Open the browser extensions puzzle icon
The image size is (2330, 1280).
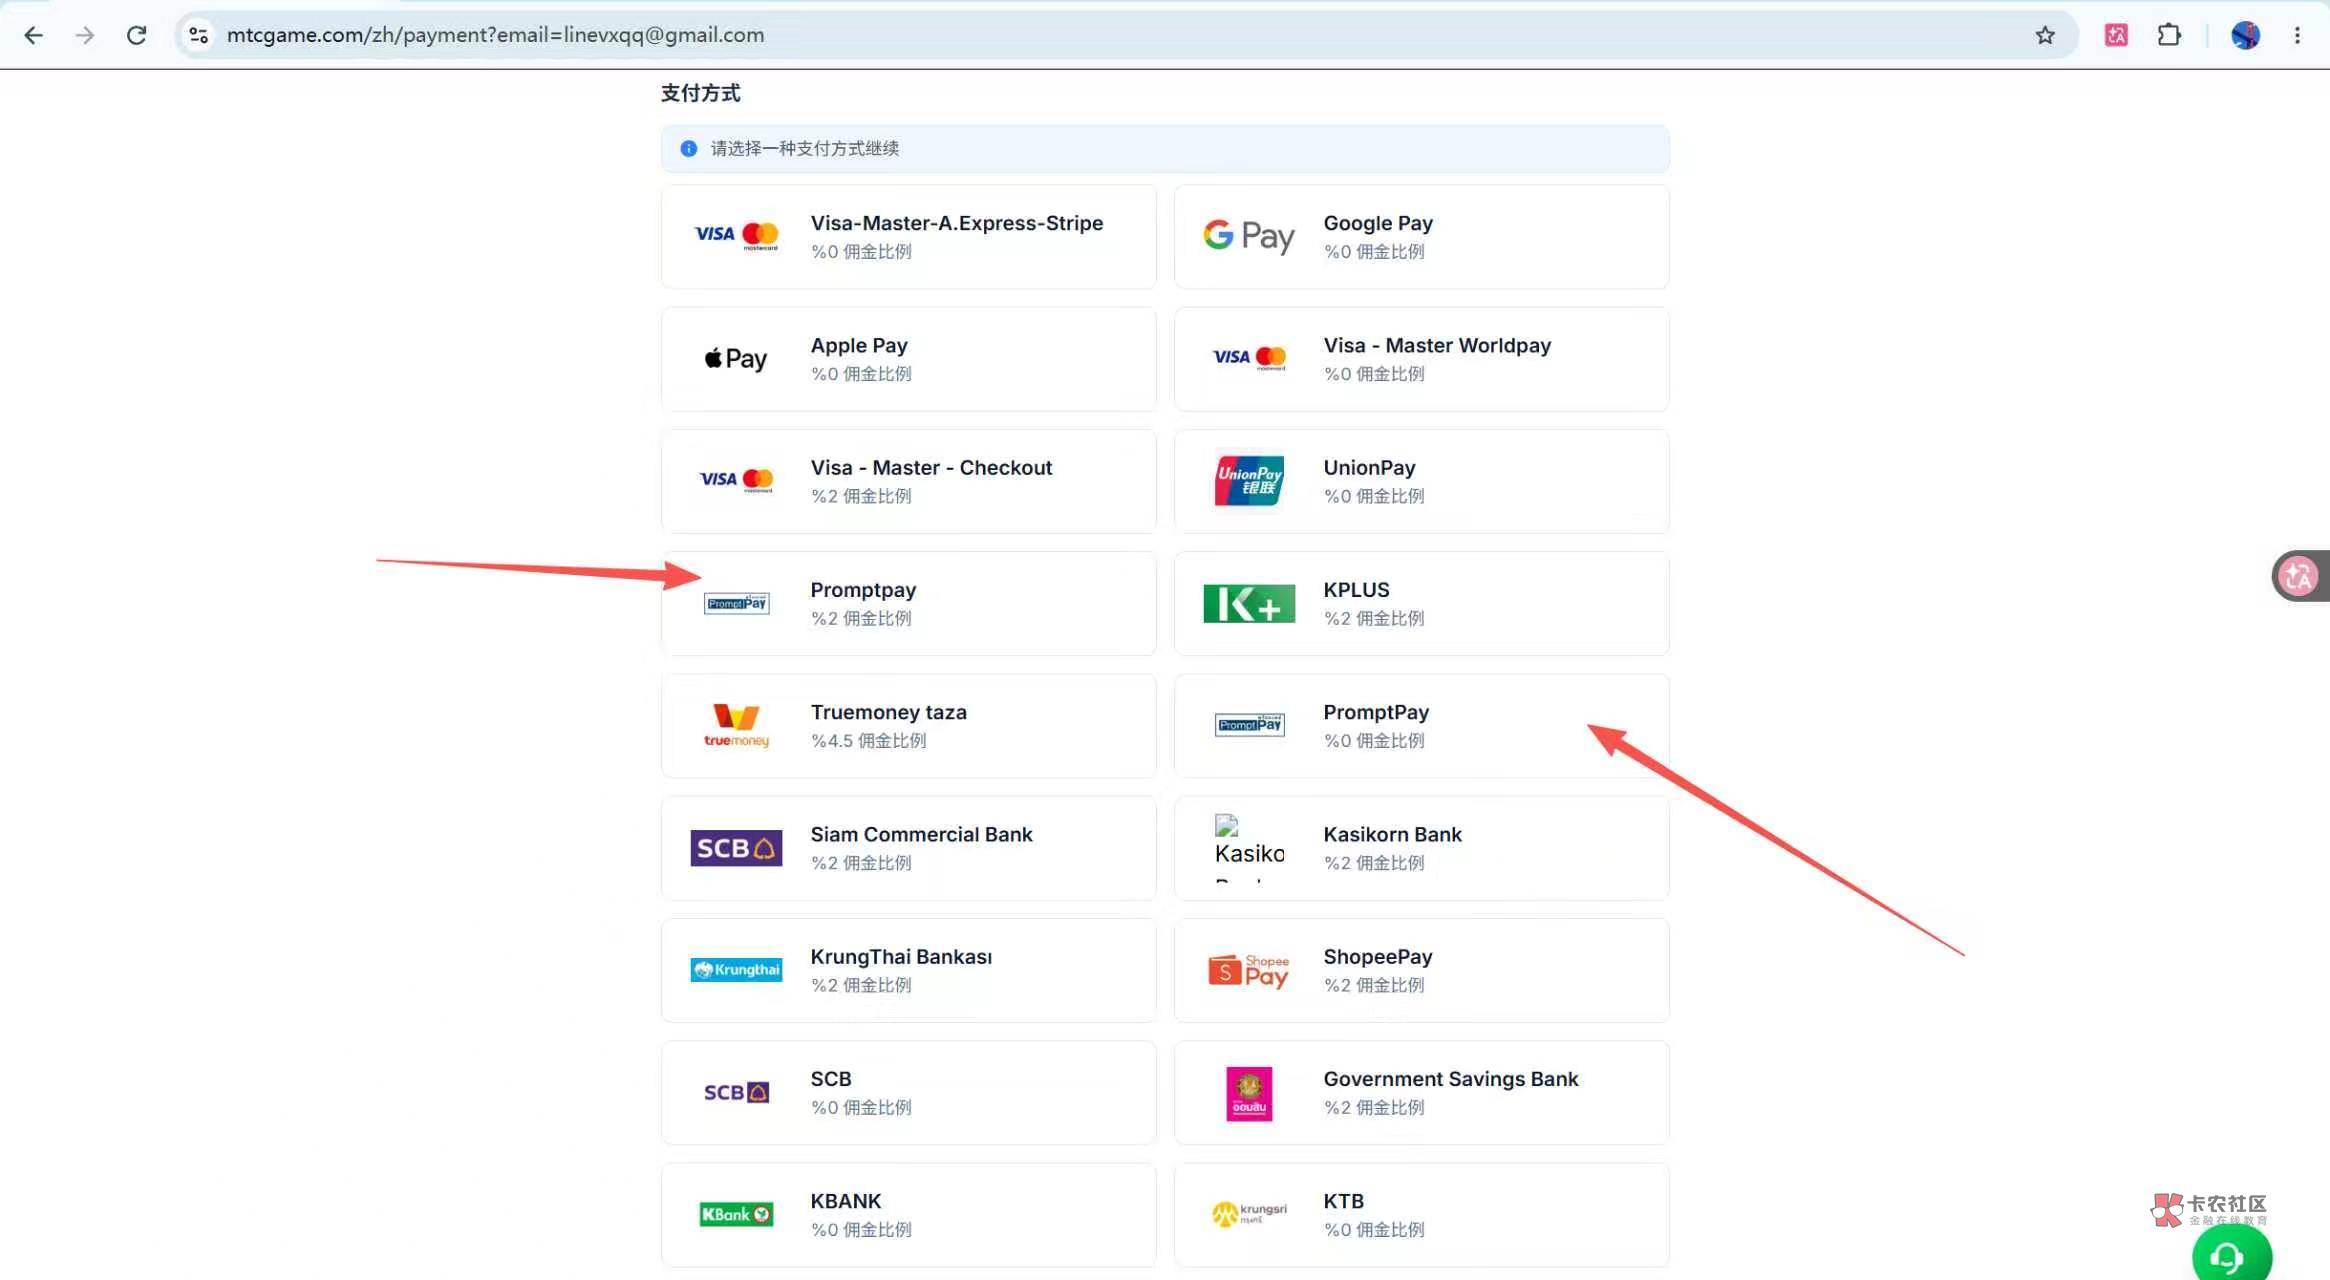pyautogui.click(x=2169, y=35)
